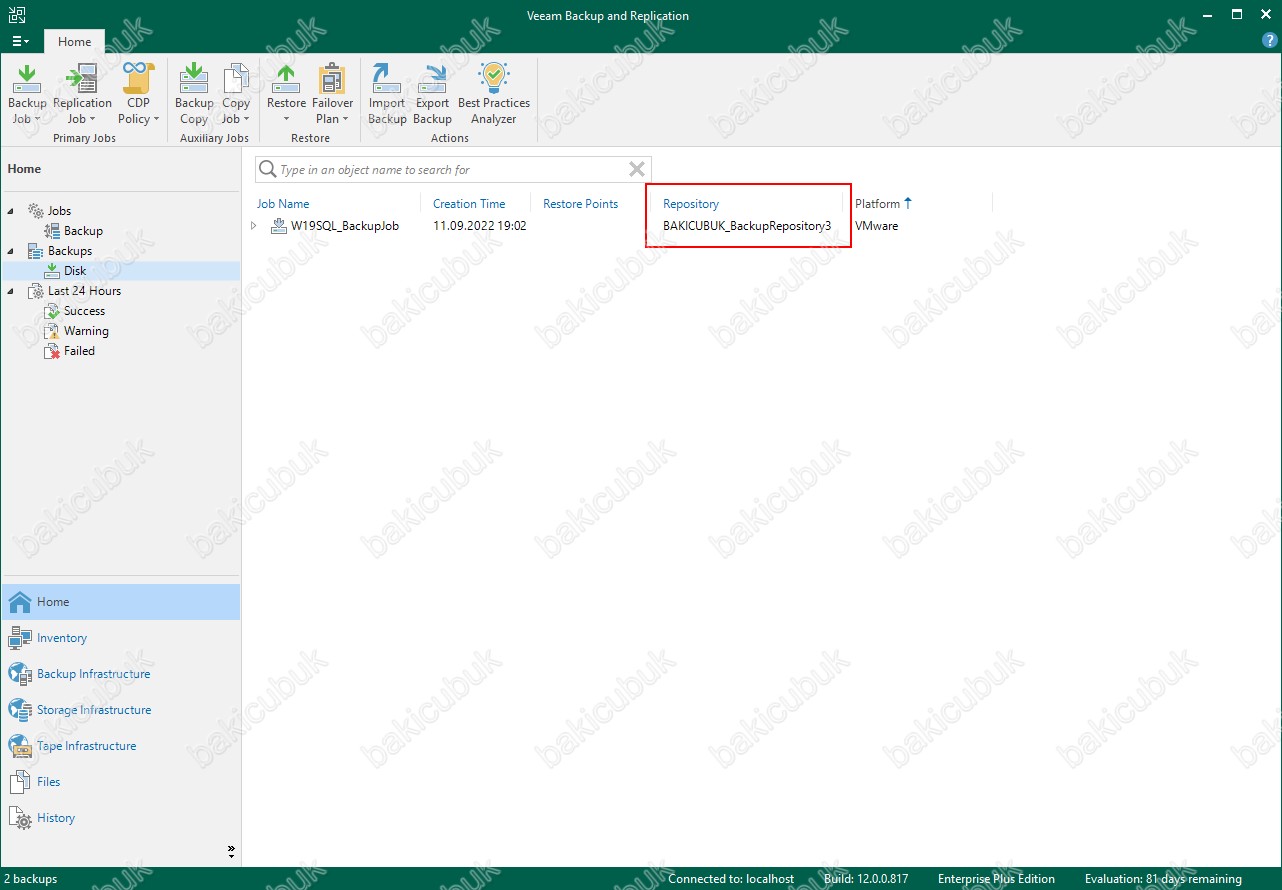Viewport: 1282px width, 890px height.
Task: Launch the Best Practices Analyzer
Action: pyautogui.click(x=494, y=94)
